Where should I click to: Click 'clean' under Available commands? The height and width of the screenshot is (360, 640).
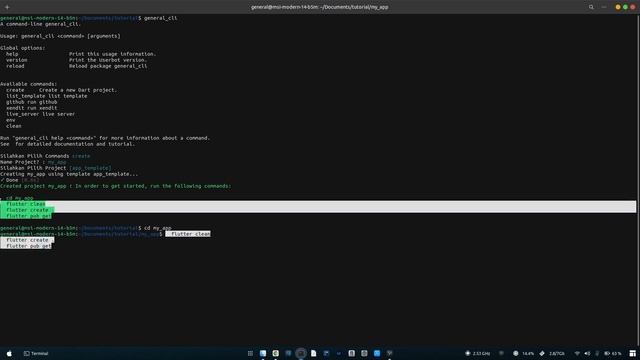[x=13, y=126]
